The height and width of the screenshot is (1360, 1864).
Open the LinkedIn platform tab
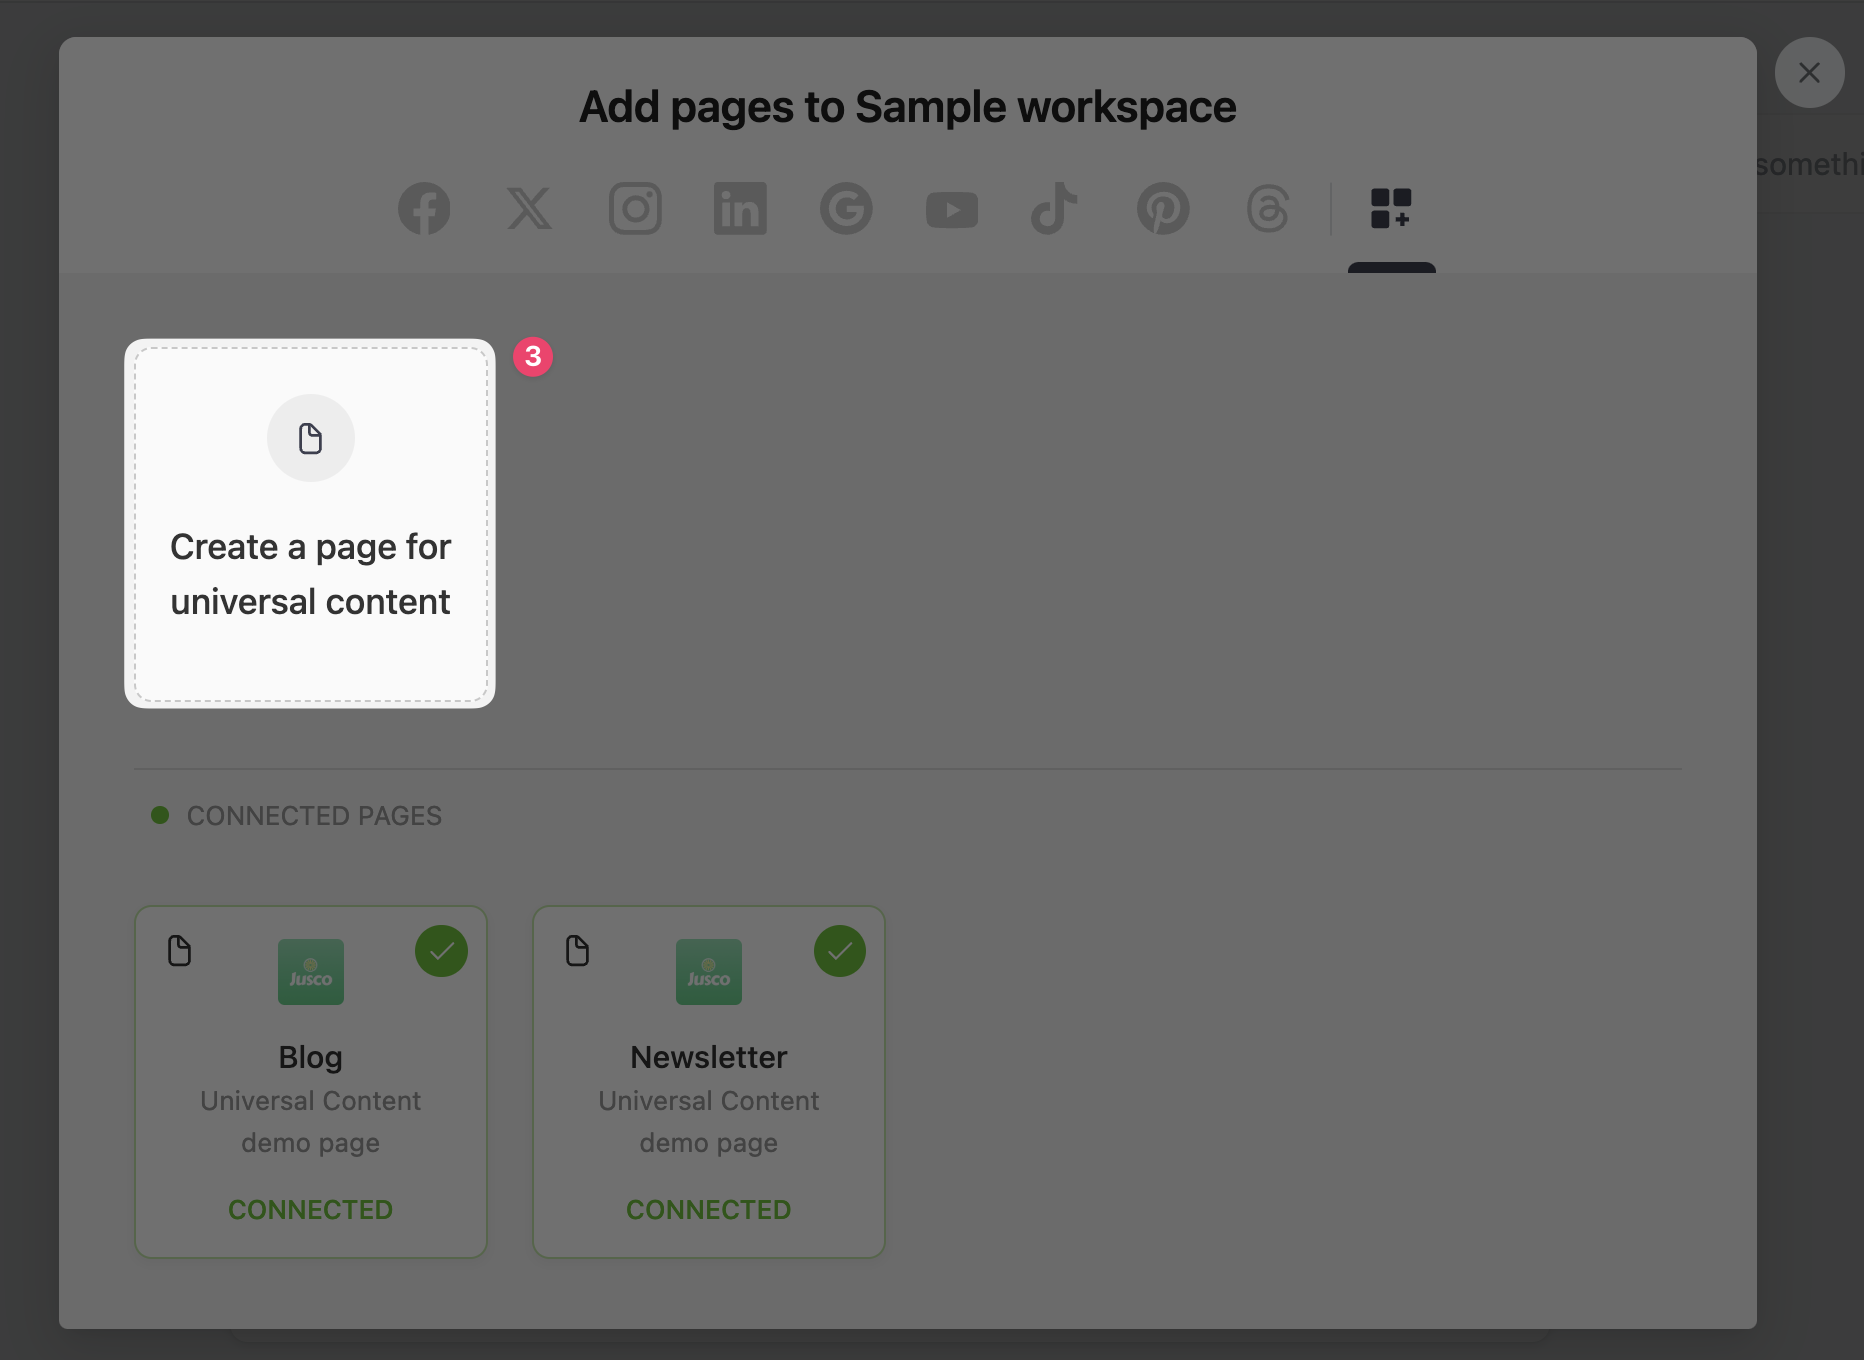[x=740, y=209]
